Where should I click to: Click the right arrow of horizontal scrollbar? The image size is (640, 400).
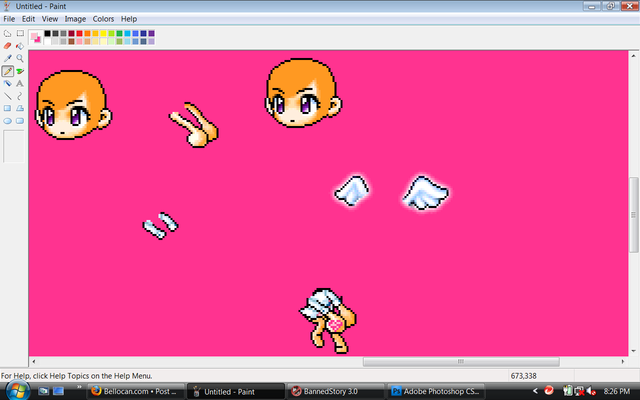pyautogui.click(x=623, y=362)
